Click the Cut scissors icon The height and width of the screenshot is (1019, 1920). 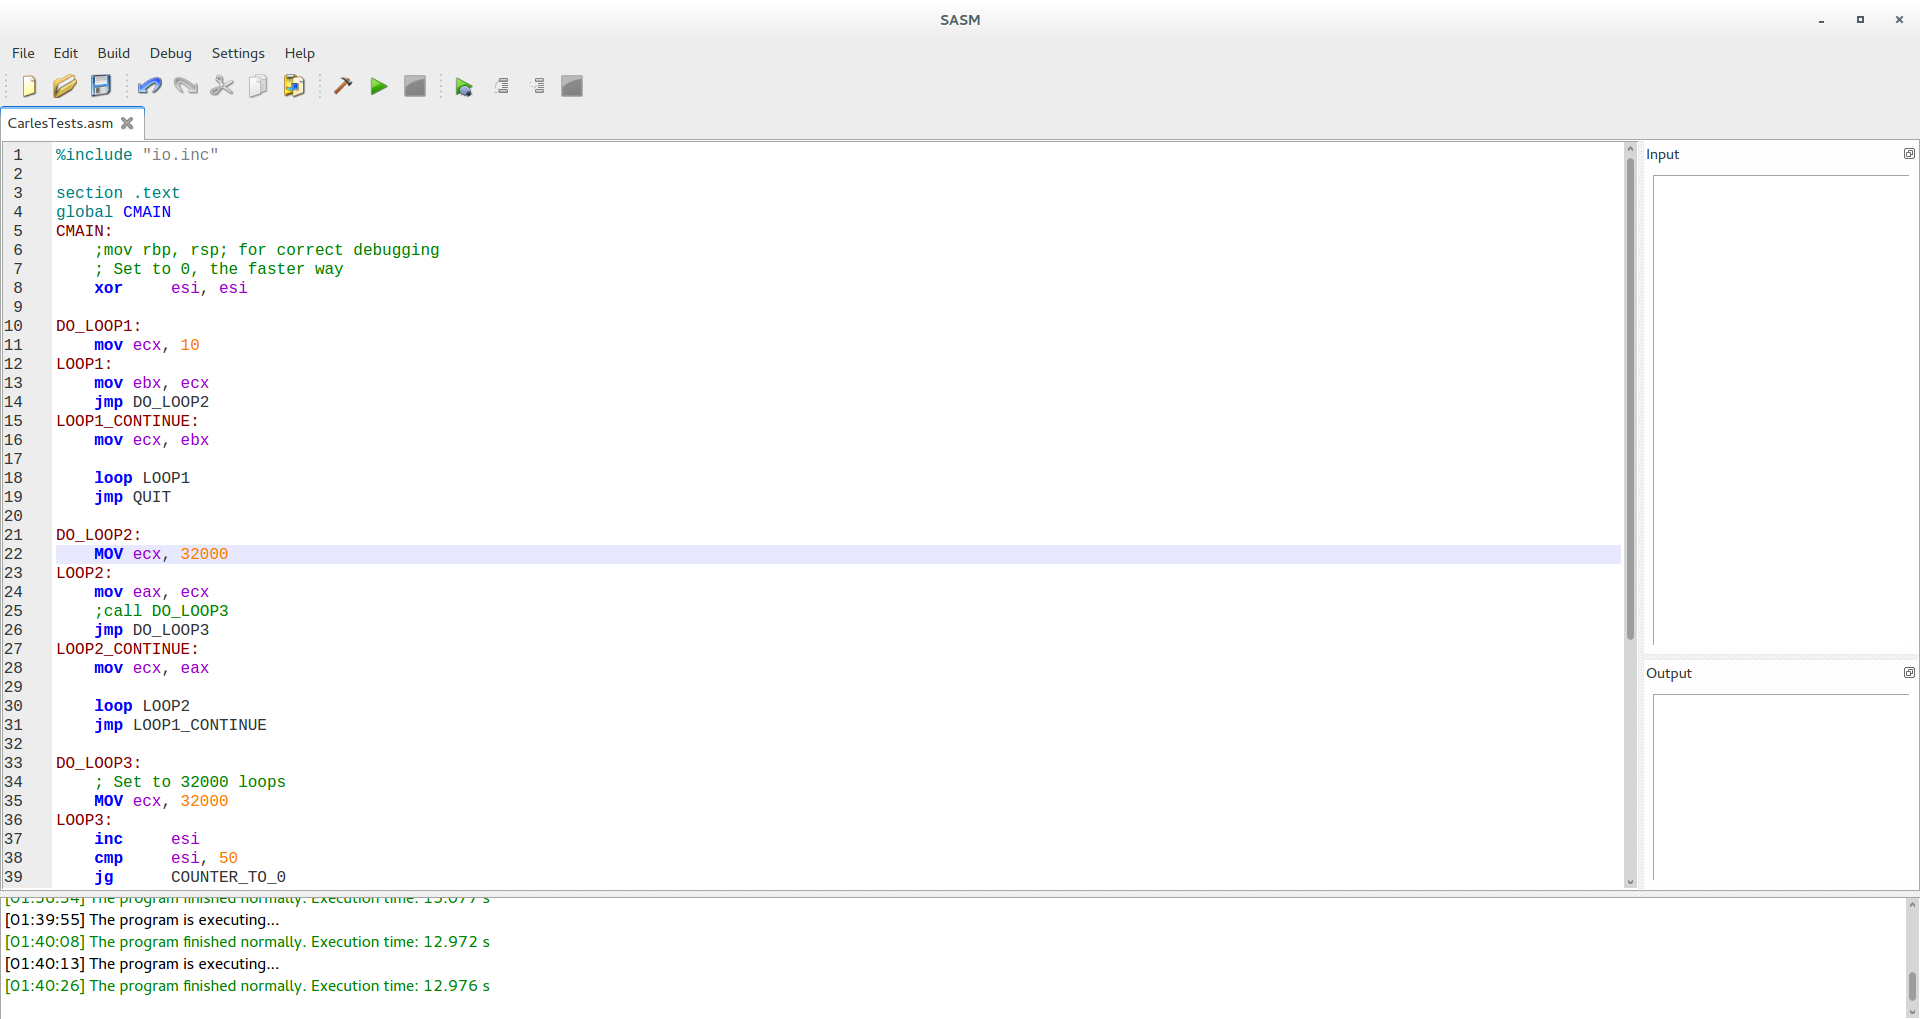tap(222, 86)
